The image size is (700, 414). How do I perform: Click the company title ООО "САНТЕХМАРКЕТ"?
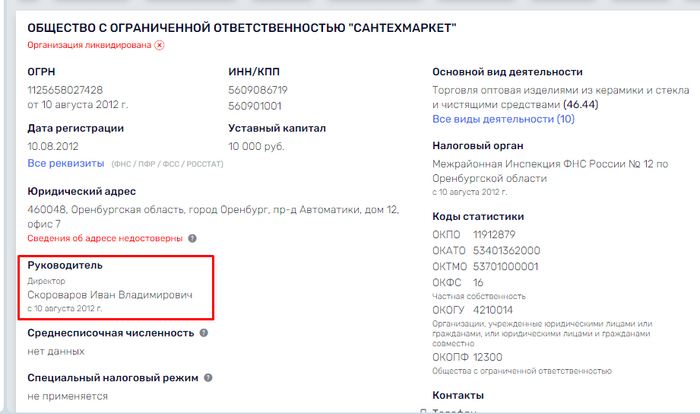242,28
